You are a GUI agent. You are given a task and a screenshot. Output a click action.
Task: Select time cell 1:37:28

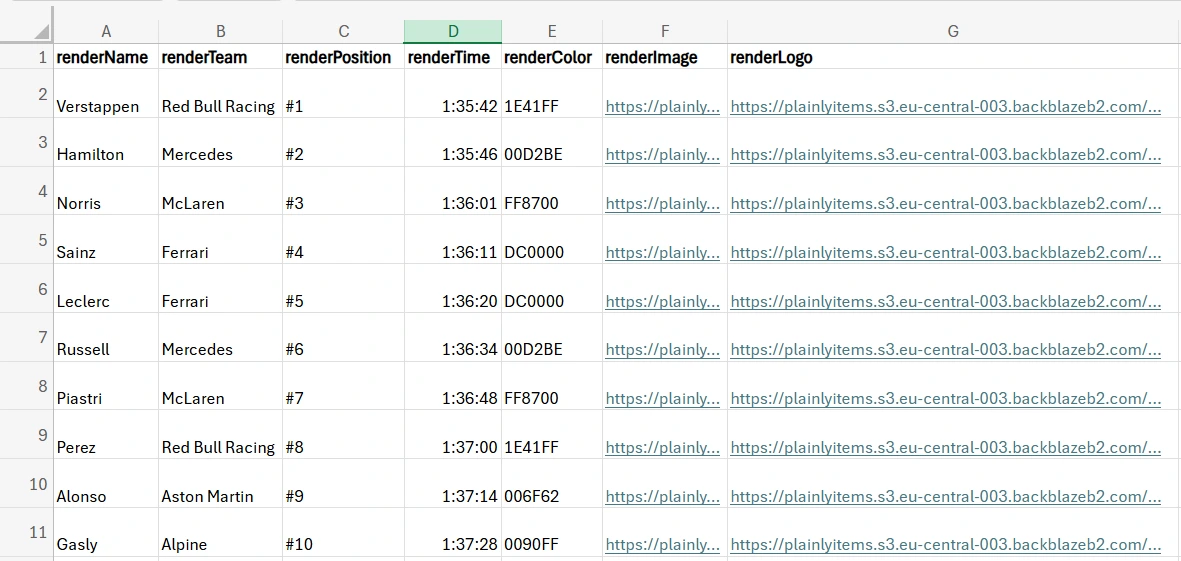(453, 532)
